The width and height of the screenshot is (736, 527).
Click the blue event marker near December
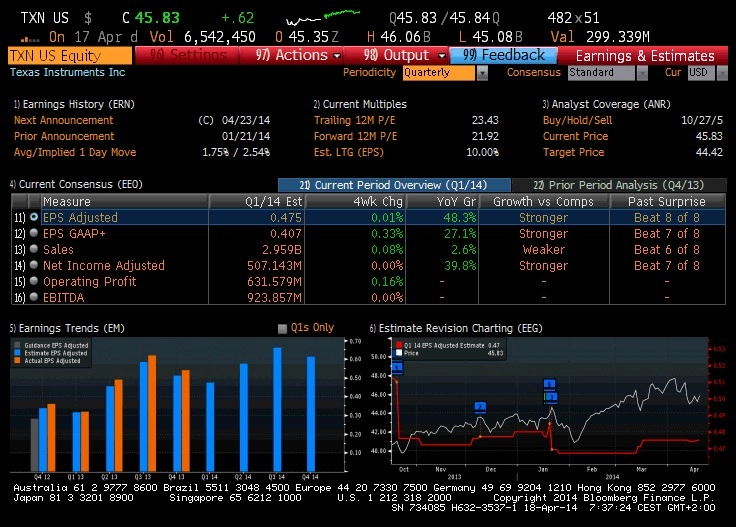pos(480,407)
